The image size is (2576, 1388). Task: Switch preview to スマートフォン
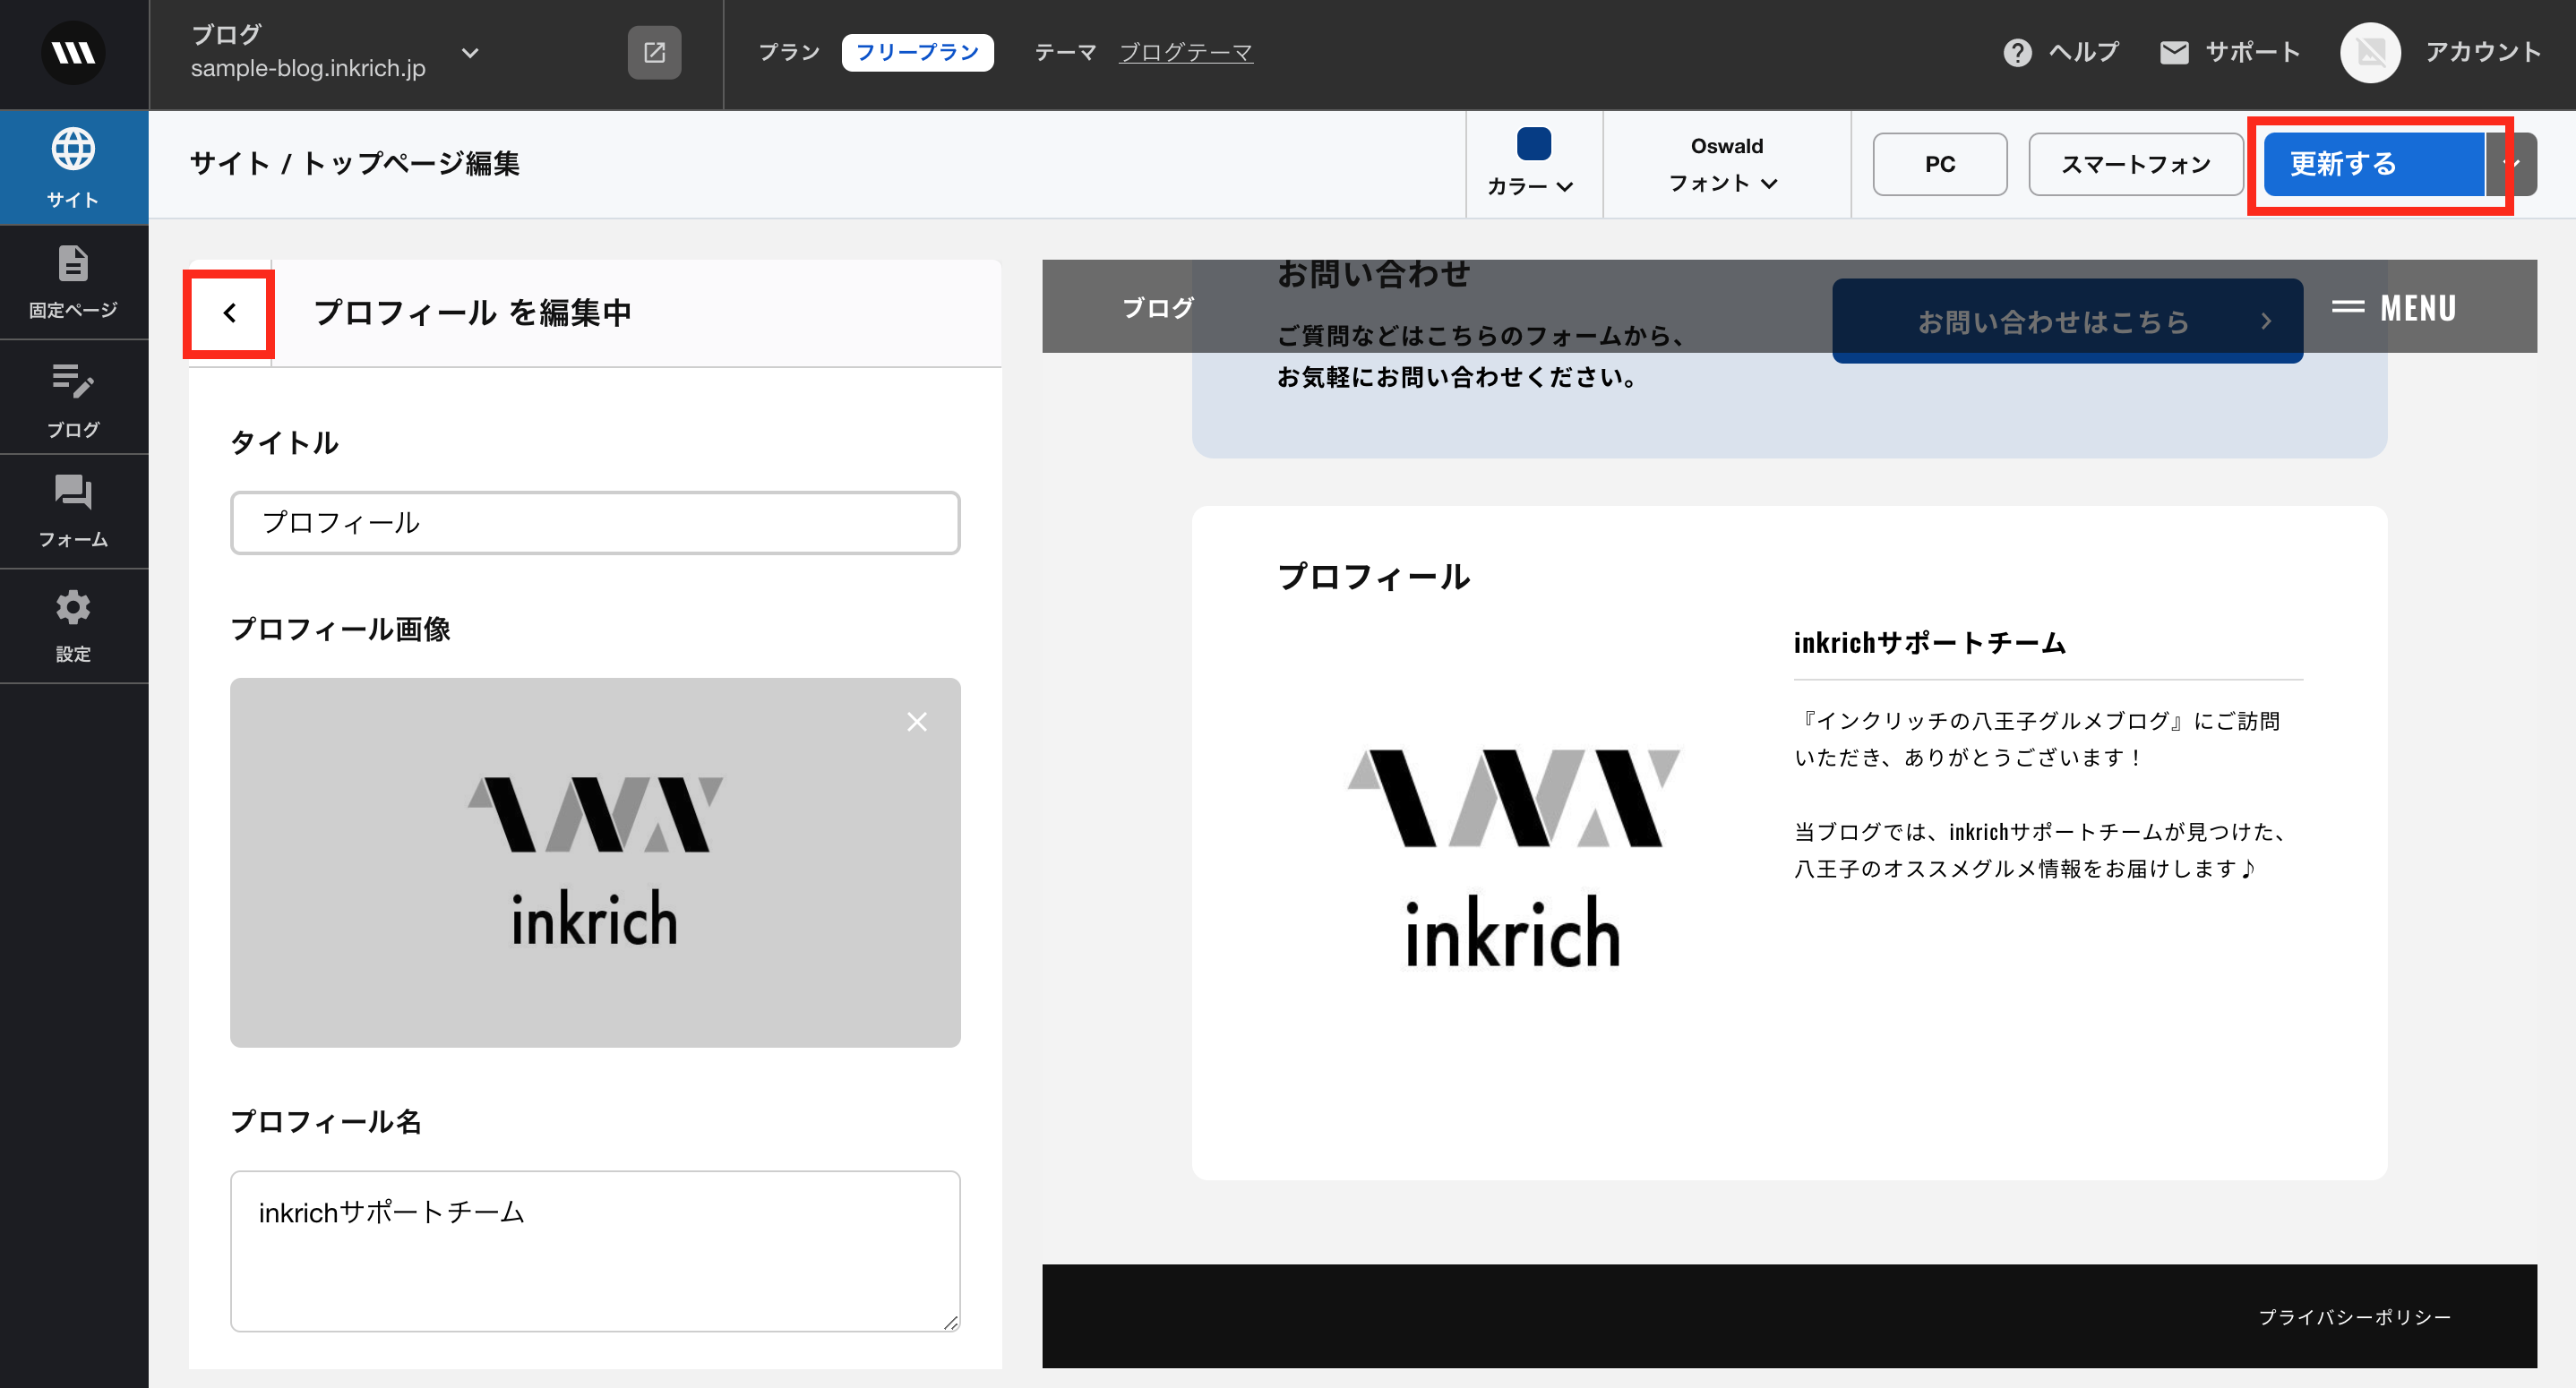tap(2135, 164)
